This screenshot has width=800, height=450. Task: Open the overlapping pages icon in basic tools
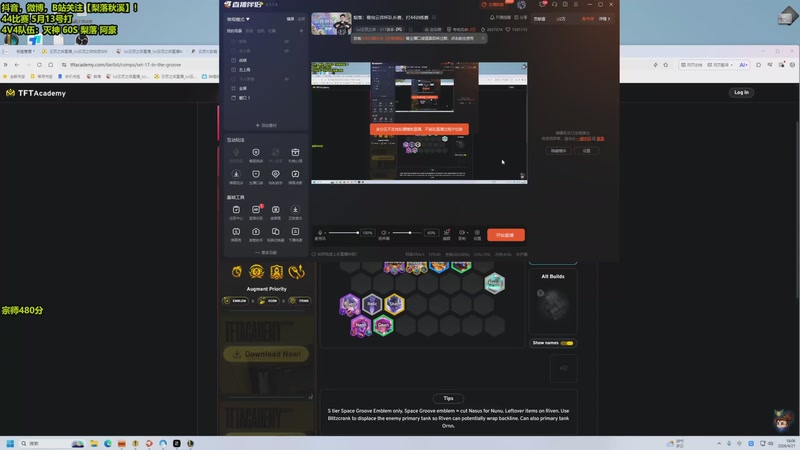(x=276, y=234)
